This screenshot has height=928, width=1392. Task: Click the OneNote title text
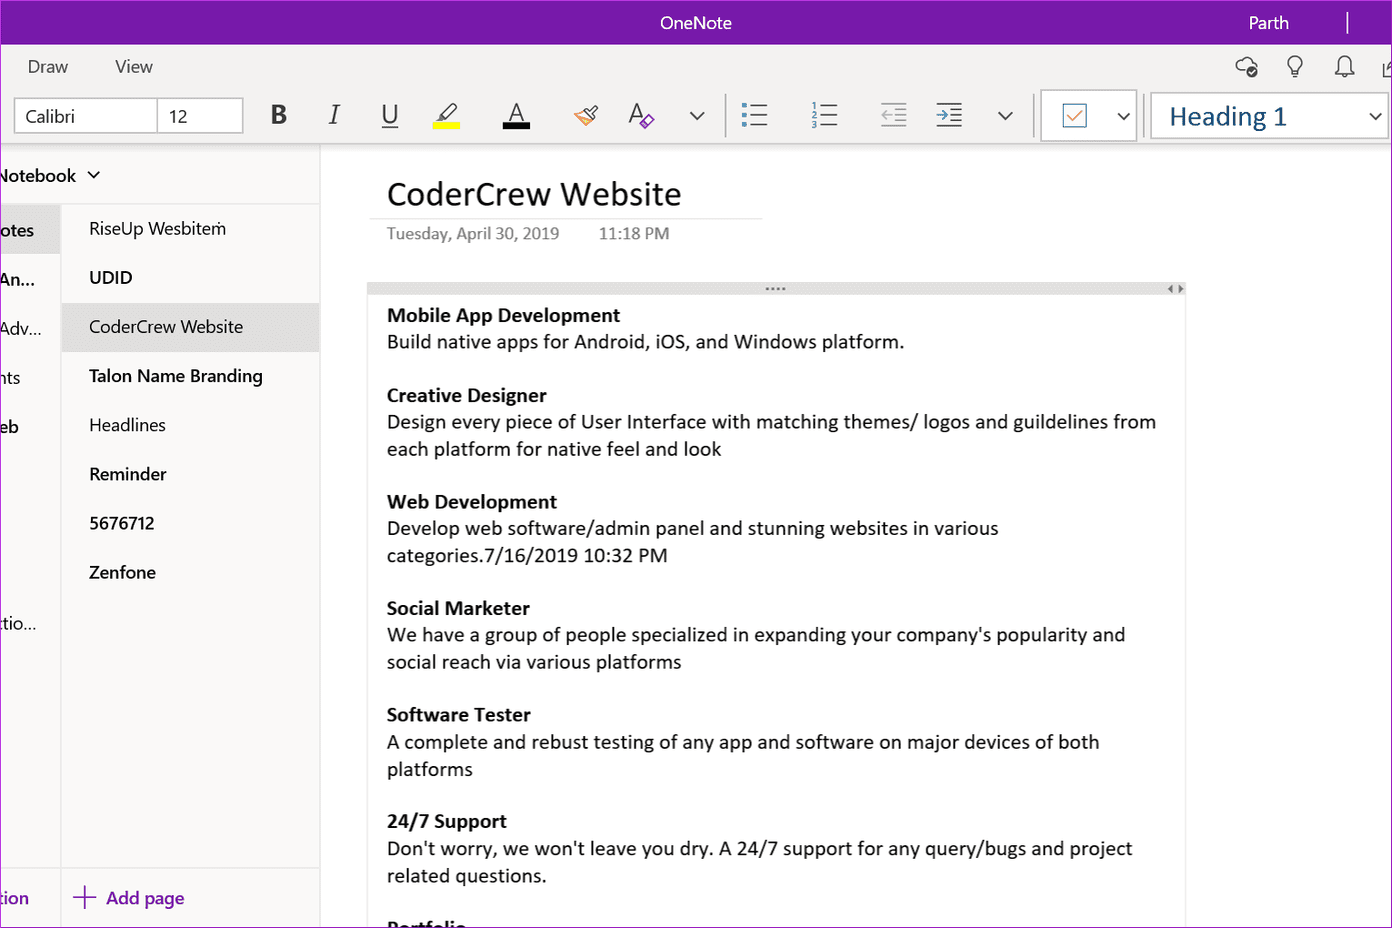coord(696,23)
